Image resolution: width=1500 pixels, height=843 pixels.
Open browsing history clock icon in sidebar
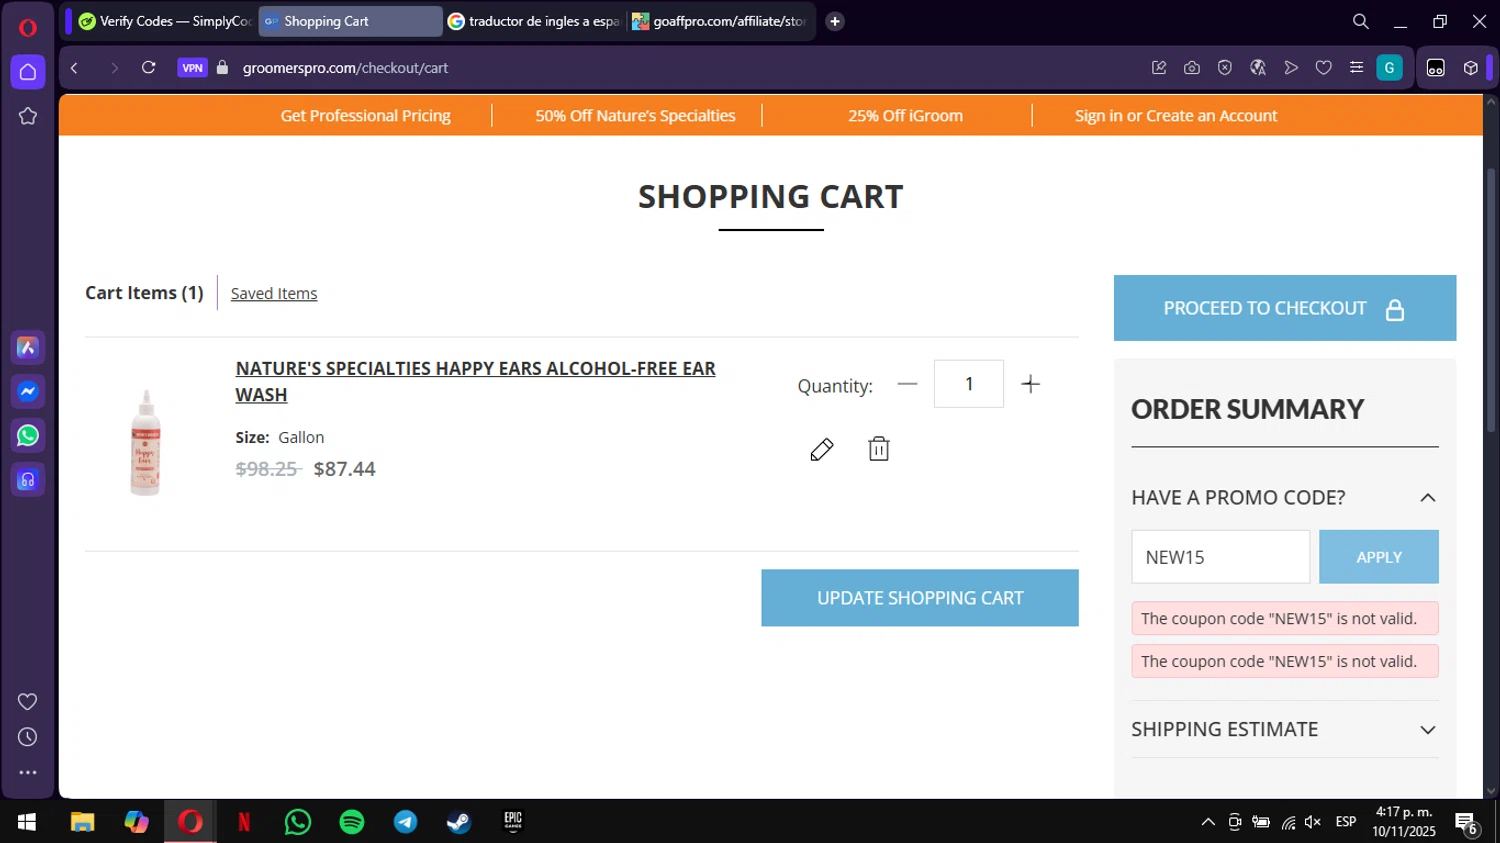[x=28, y=737]
